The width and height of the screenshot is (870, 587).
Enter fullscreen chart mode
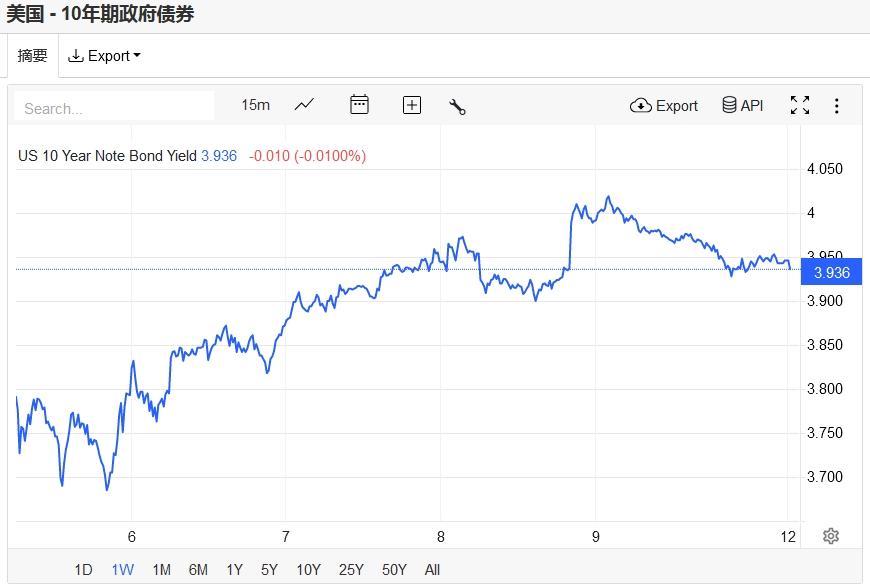click(x=800, y=105)
